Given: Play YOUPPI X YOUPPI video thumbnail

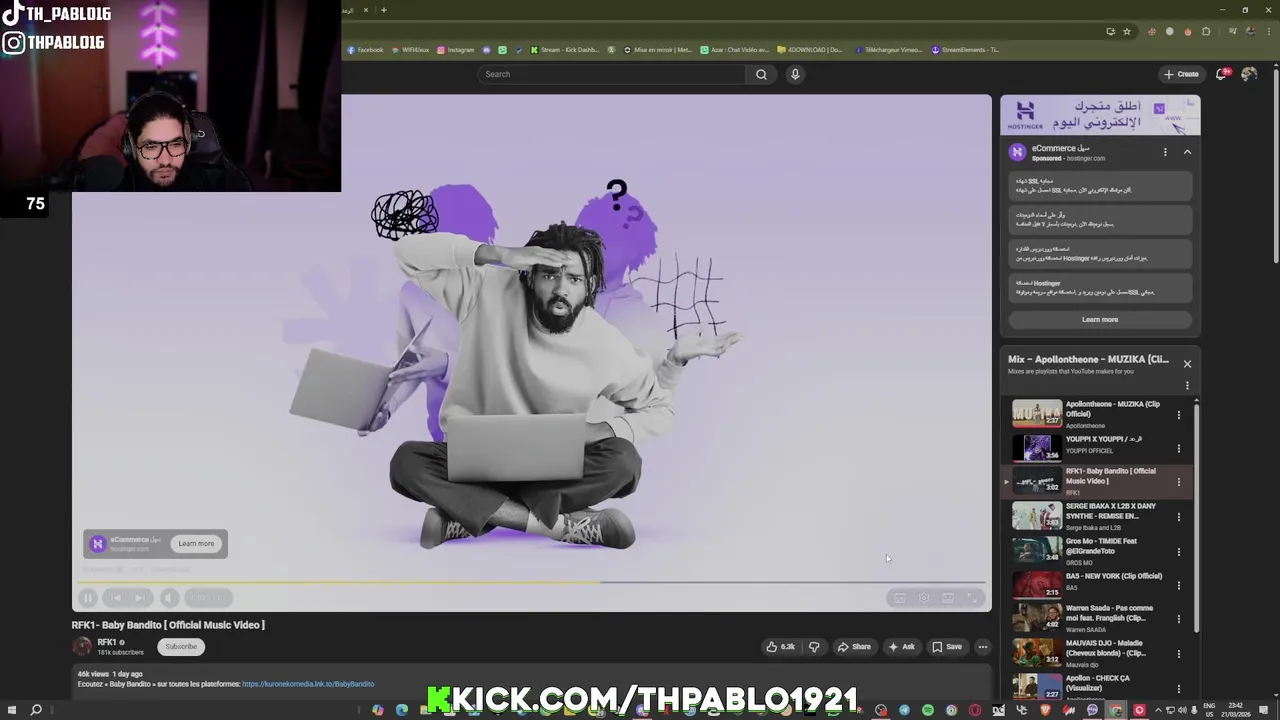Looking at the screenshot, I should (x=1037, y=447).
